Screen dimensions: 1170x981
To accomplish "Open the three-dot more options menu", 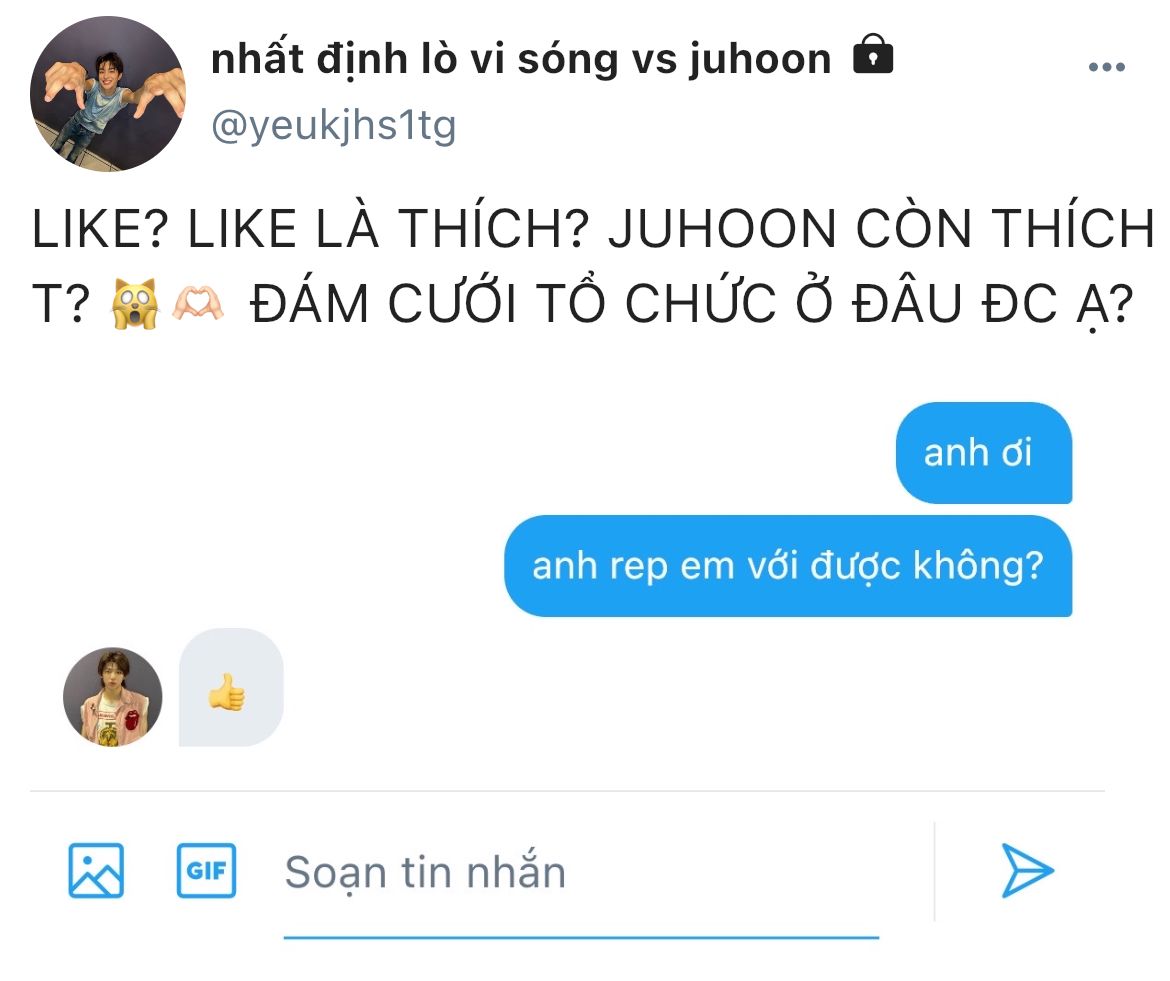I will (1107, 67).
